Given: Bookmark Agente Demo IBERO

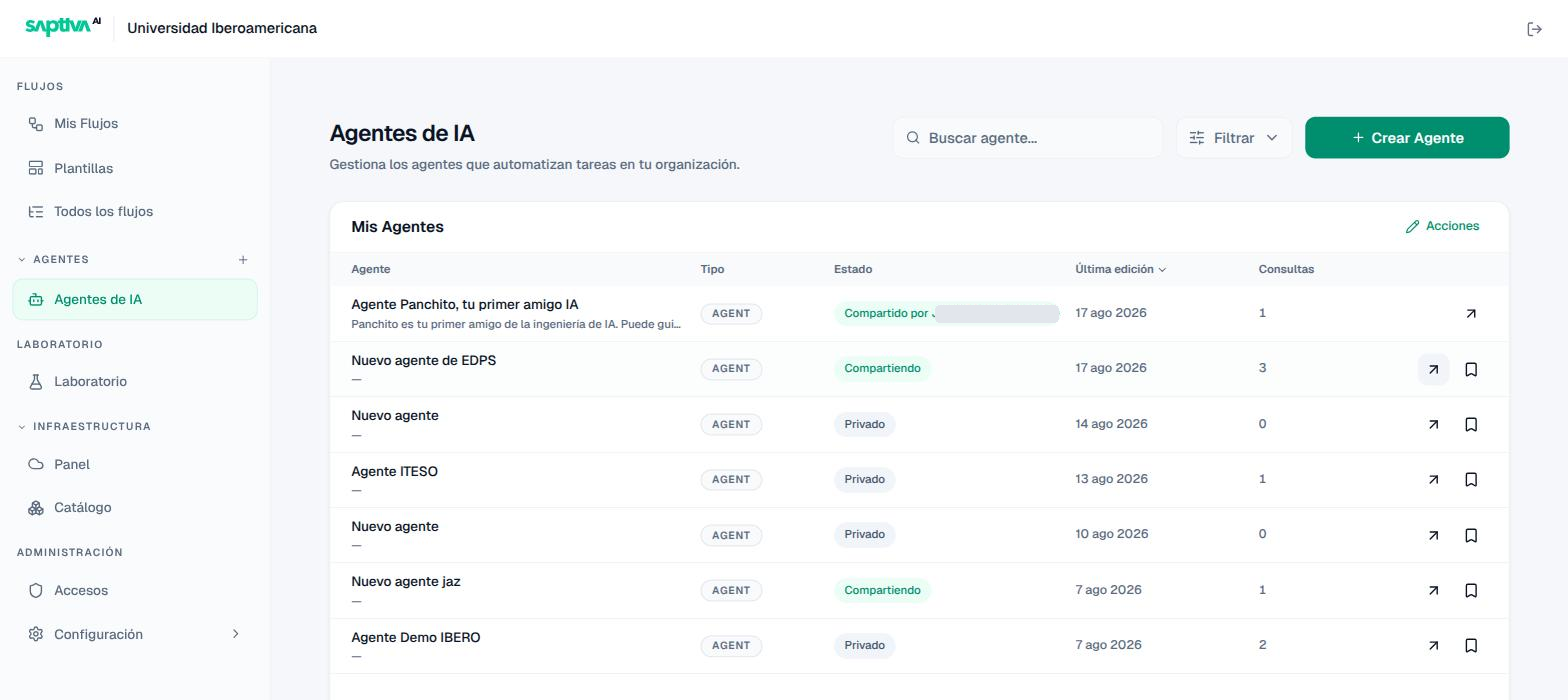Looking at the screenshot, I should click(x=1471, y=646).
